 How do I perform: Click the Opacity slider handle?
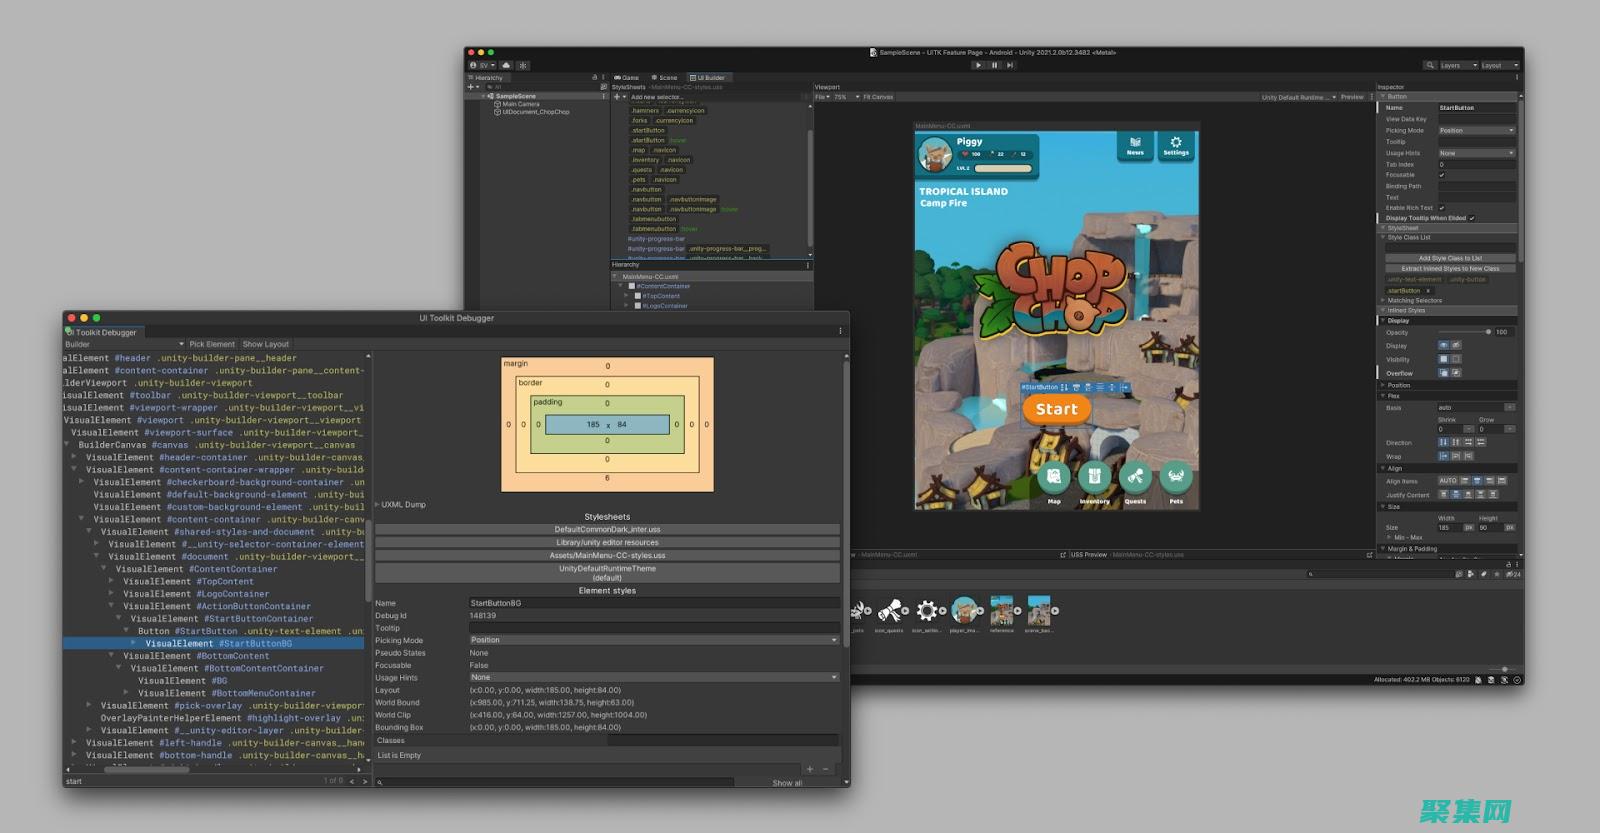1488,332
